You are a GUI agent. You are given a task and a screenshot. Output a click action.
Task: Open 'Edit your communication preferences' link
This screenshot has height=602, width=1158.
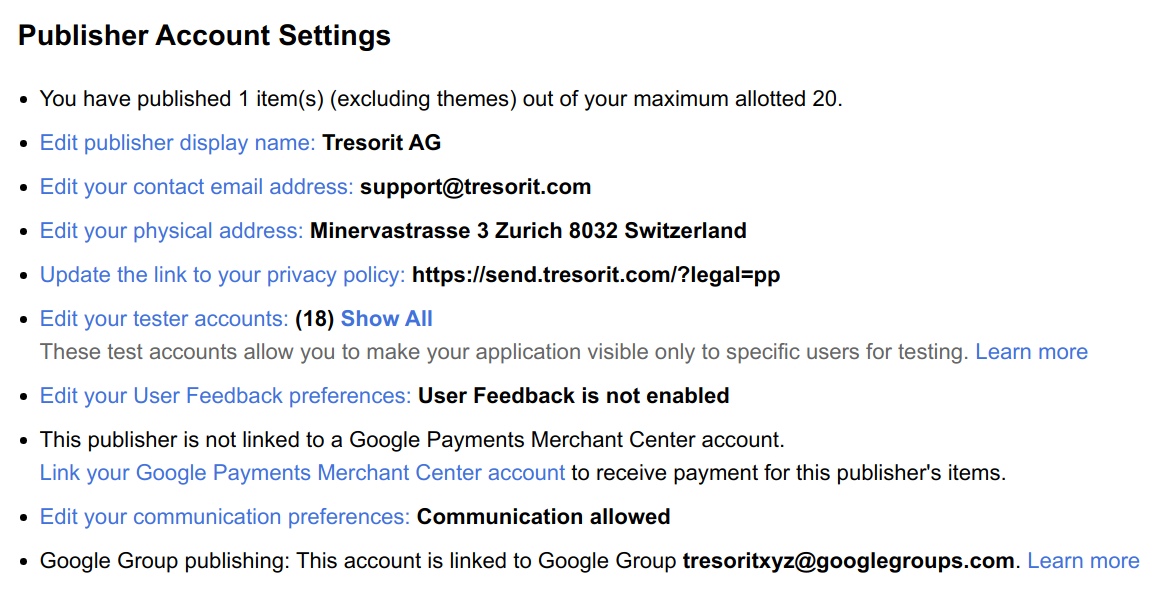224,517
